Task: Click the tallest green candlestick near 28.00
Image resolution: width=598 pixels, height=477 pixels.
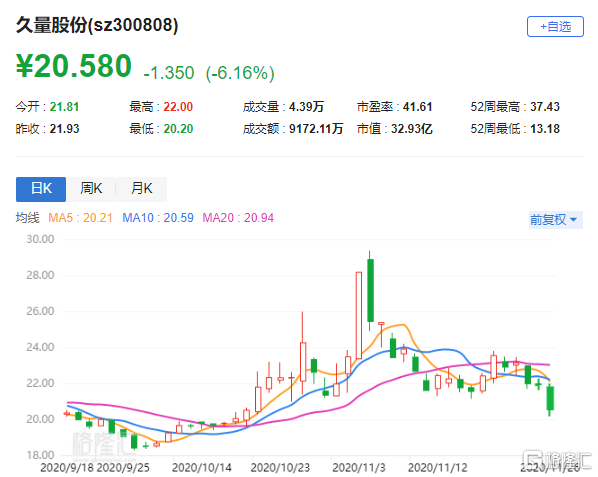Action: tap(370, 291)
